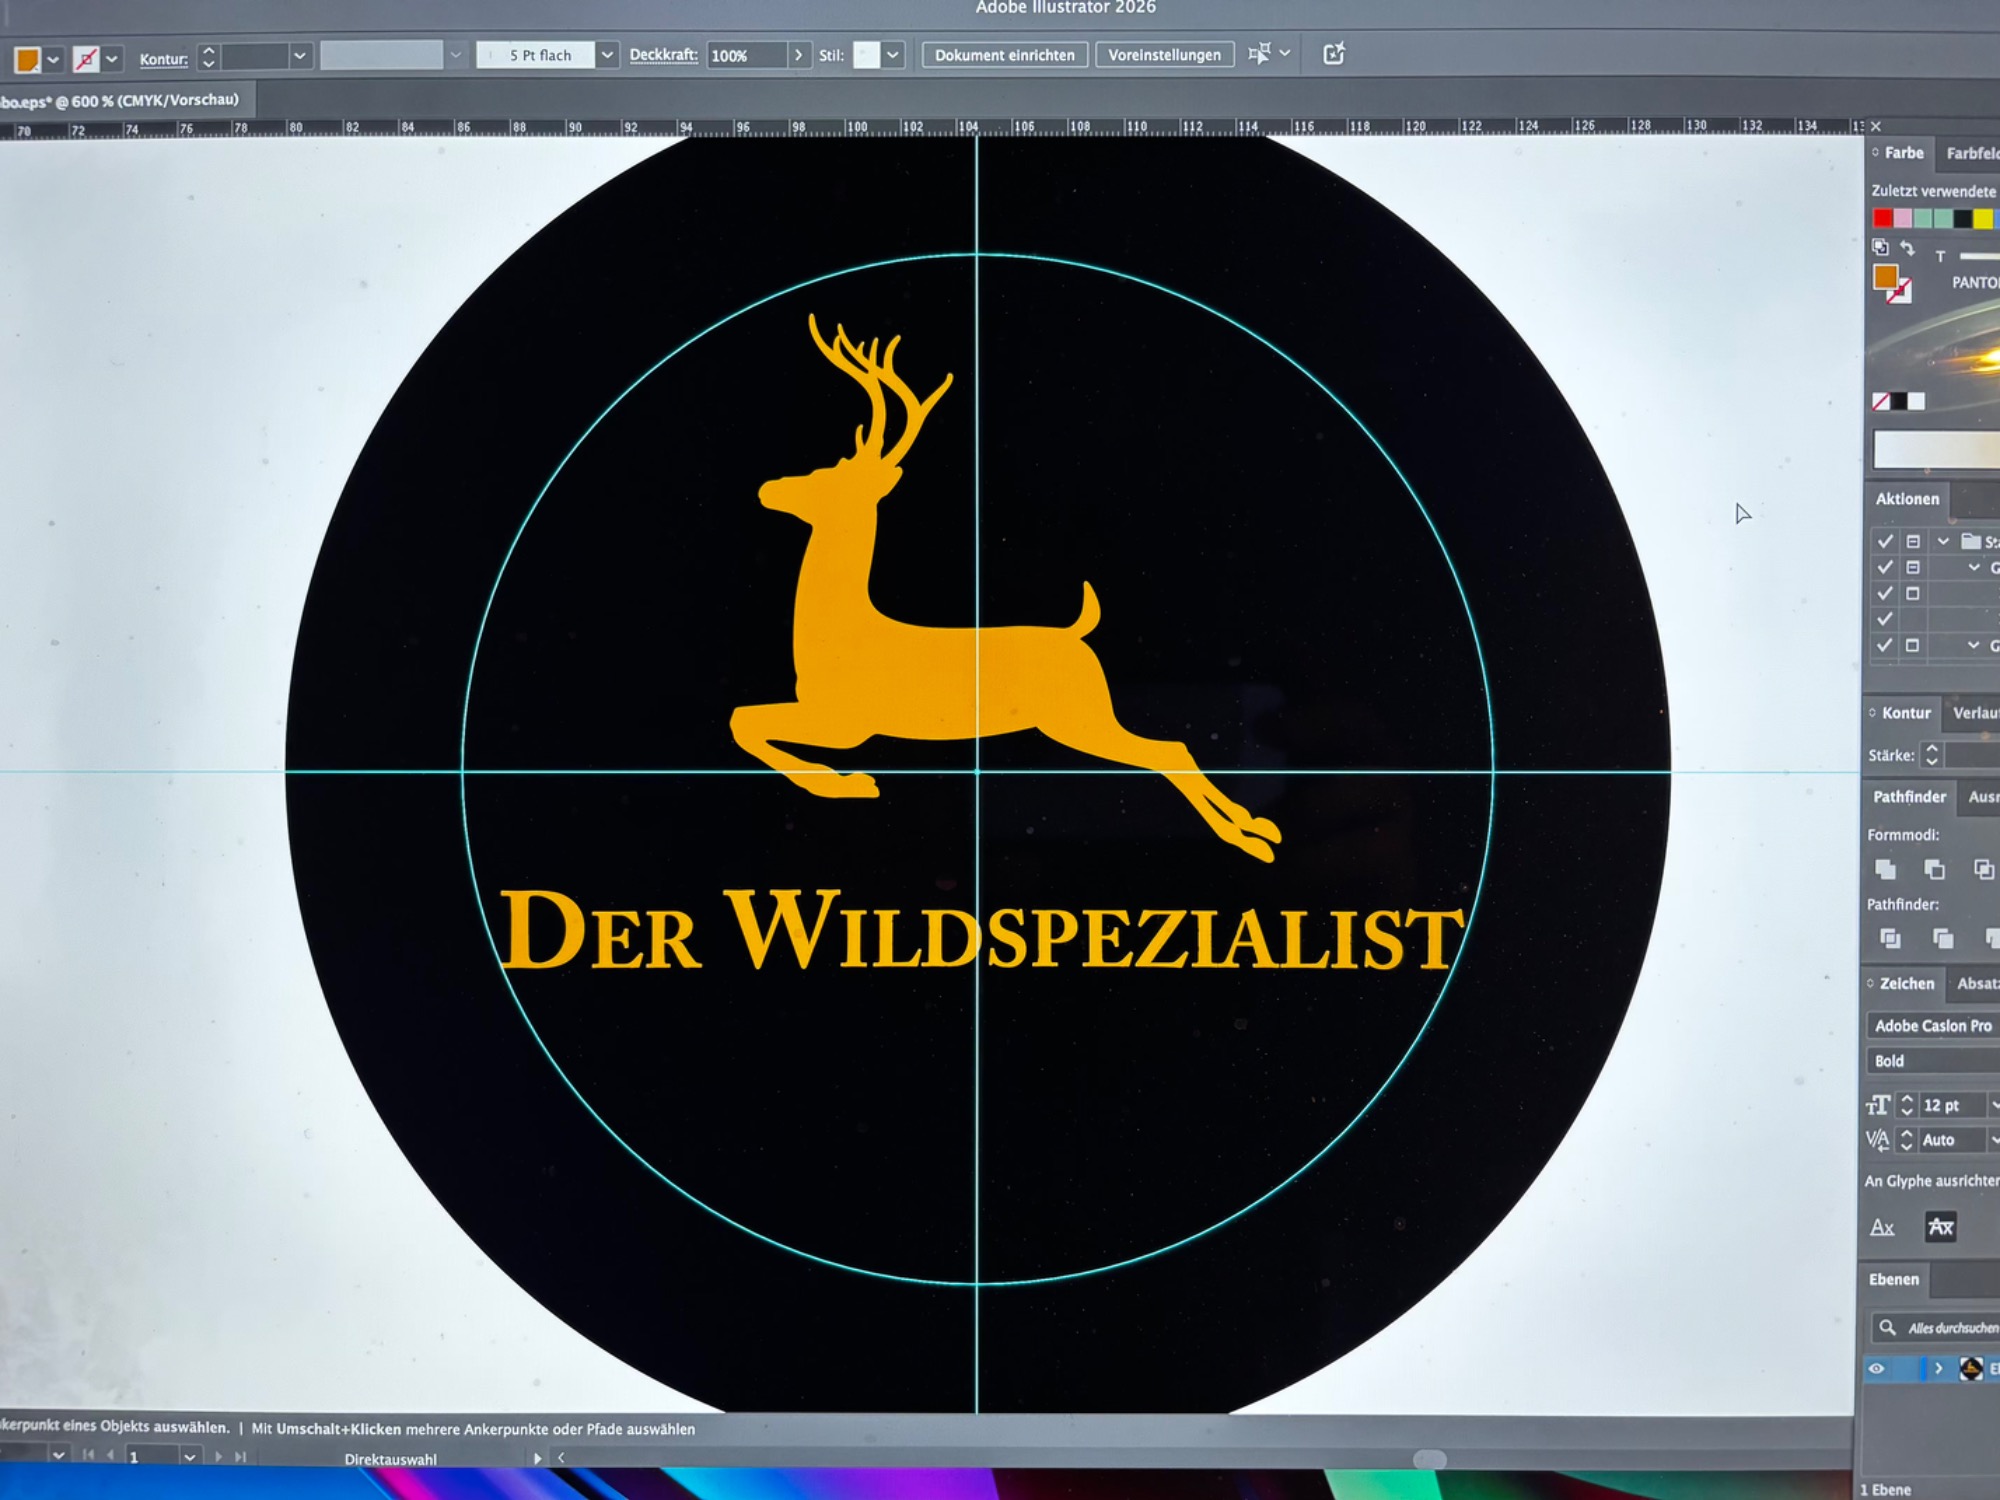This screenshot has height=1500, width=2000.
Task: Click the Trim pathfinder icon
Action: click(1942, 938)
